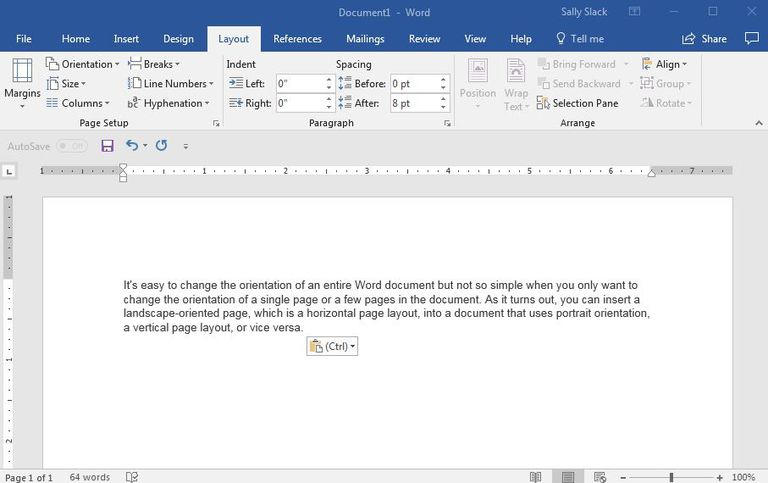Click the 64 words count
The image size is (768, 483).
pyautogui.click(x=90, y=477)
